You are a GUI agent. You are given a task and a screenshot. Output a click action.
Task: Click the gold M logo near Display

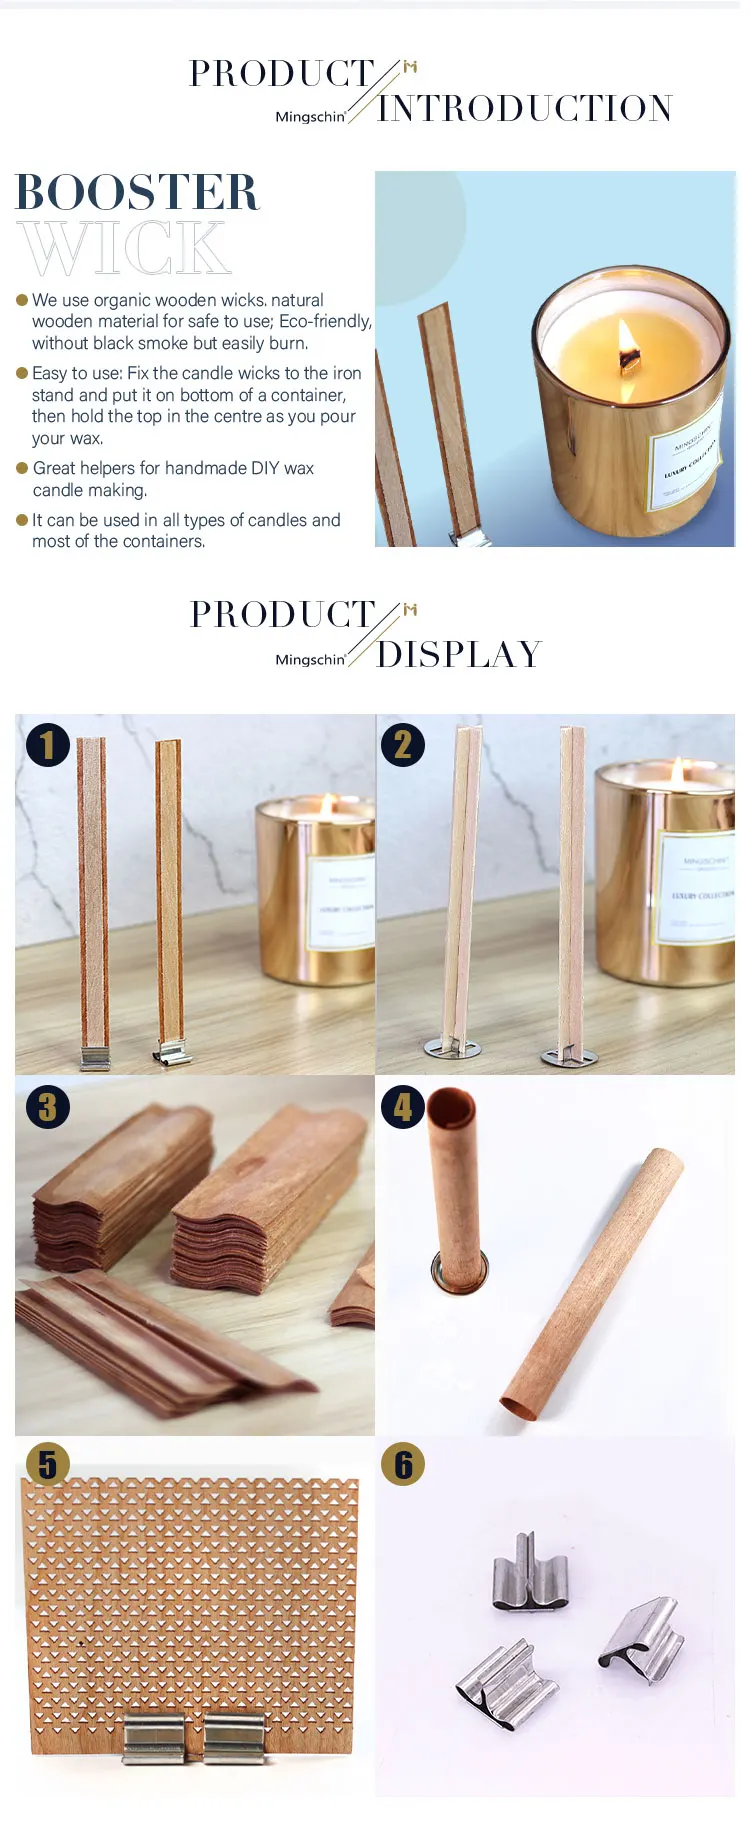[410, 610]
